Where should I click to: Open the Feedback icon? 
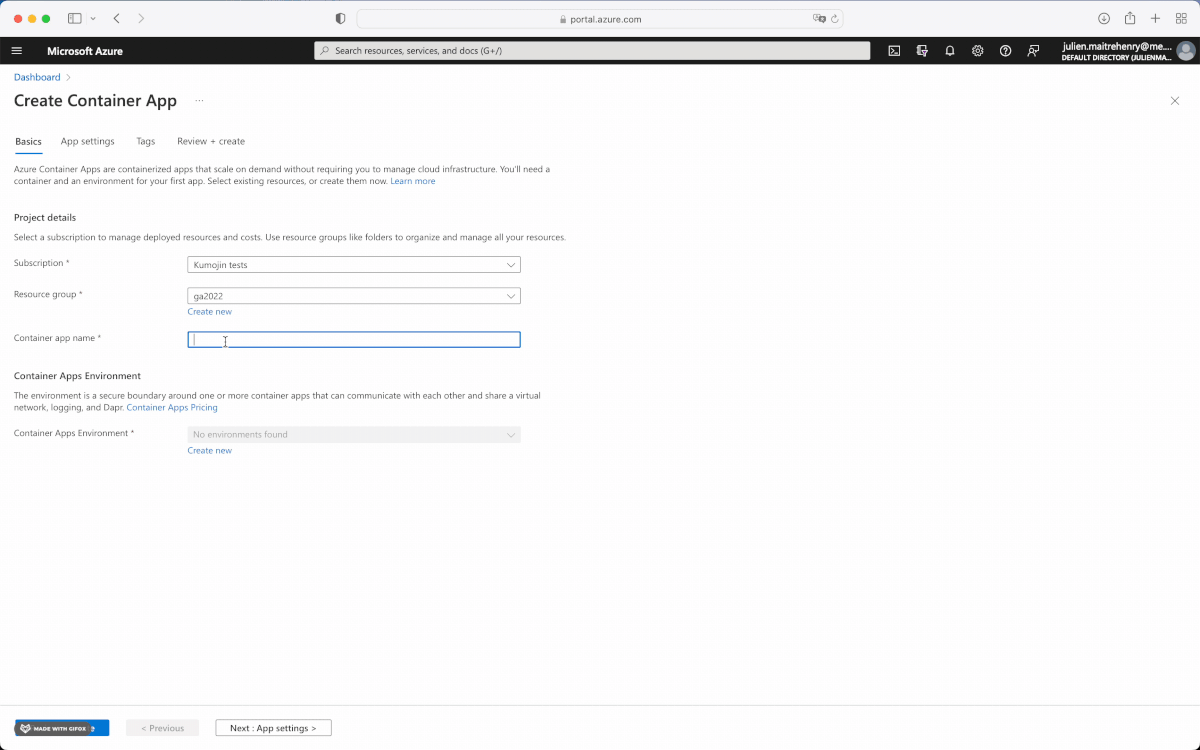(1034, 51)
